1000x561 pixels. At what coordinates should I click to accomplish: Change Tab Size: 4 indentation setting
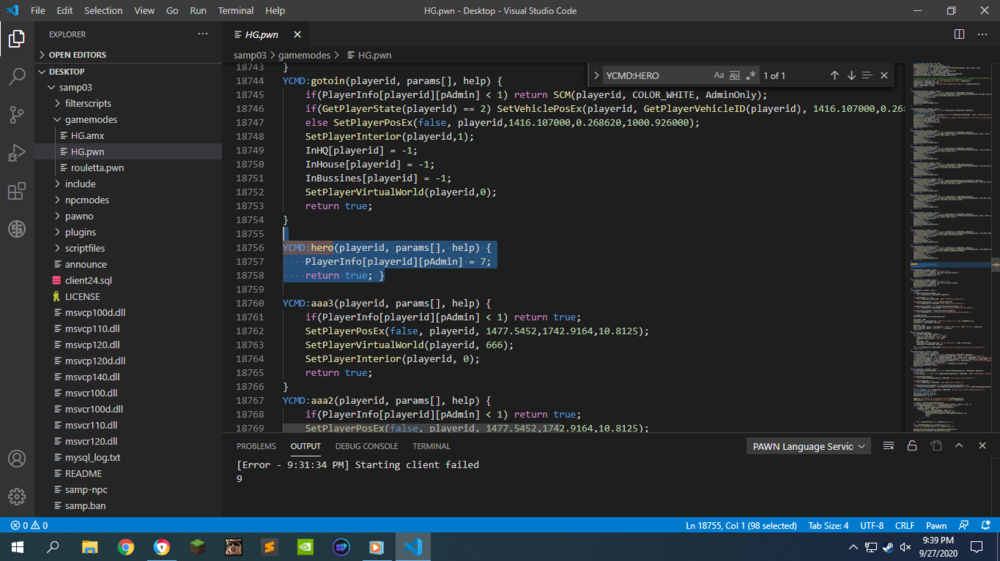tap(828, 525)
